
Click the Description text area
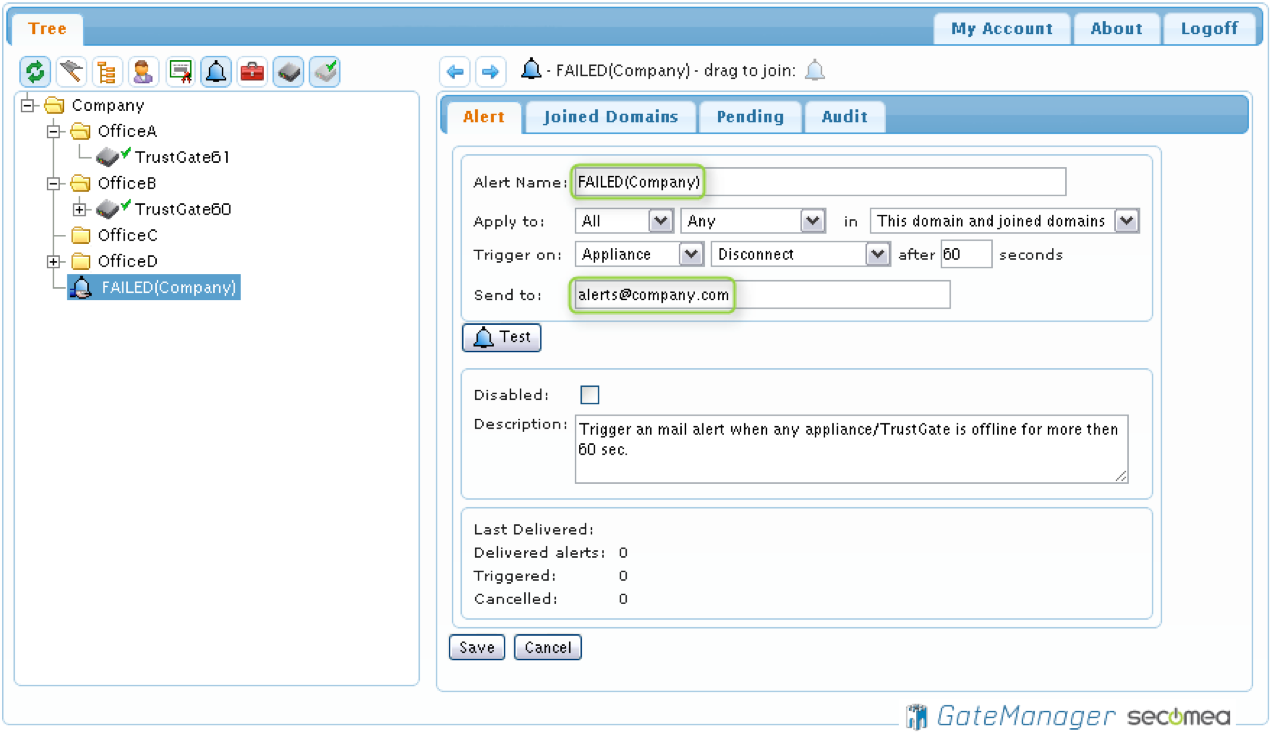tap(851, 449)
